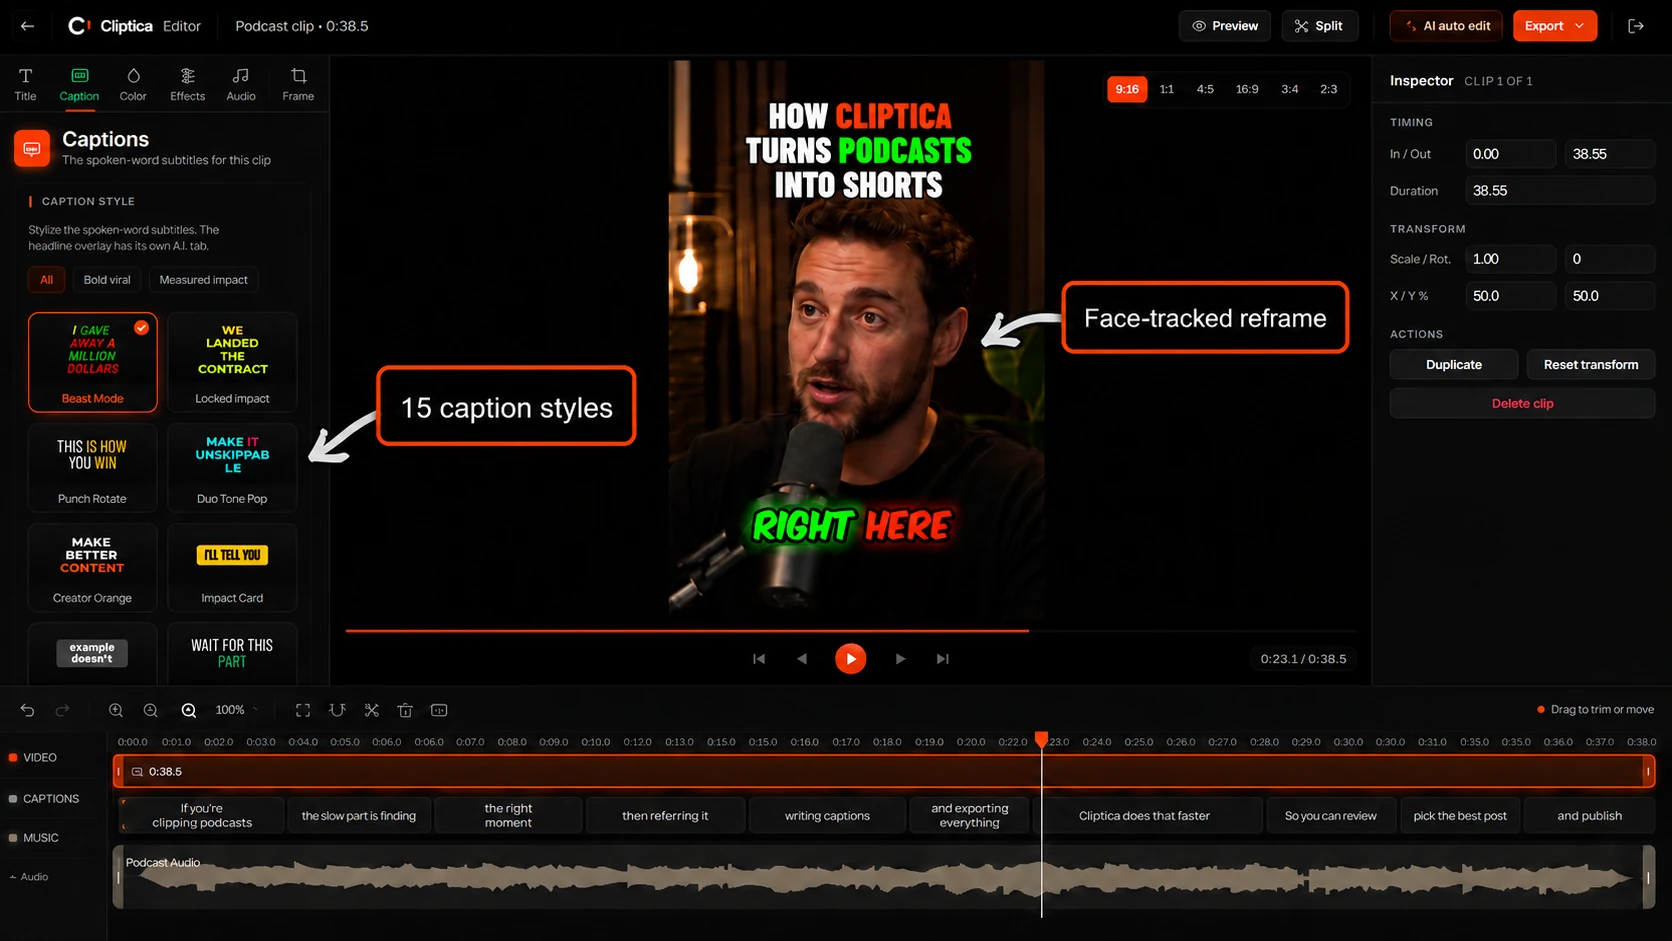Screen dimensions: 1672x941
Task: Toggle the timeline snap magnet icon
Action: (x=337, y=710)
